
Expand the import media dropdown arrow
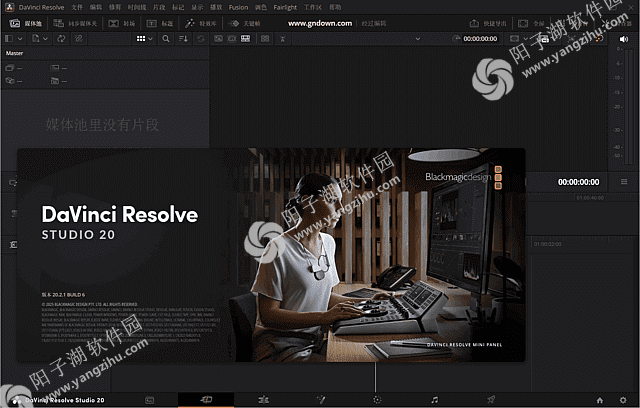[x=45, y=39]
